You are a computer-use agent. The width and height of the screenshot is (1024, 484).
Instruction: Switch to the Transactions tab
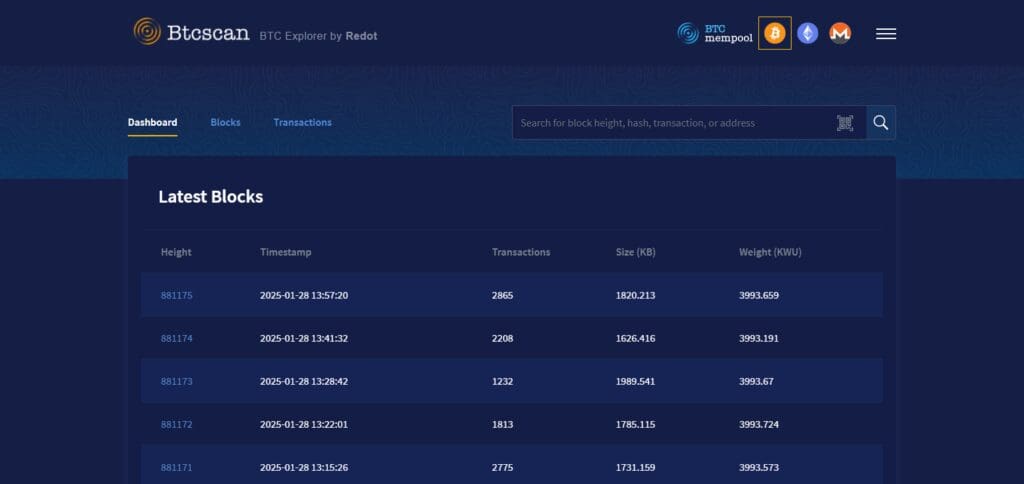tap(302, 122)
